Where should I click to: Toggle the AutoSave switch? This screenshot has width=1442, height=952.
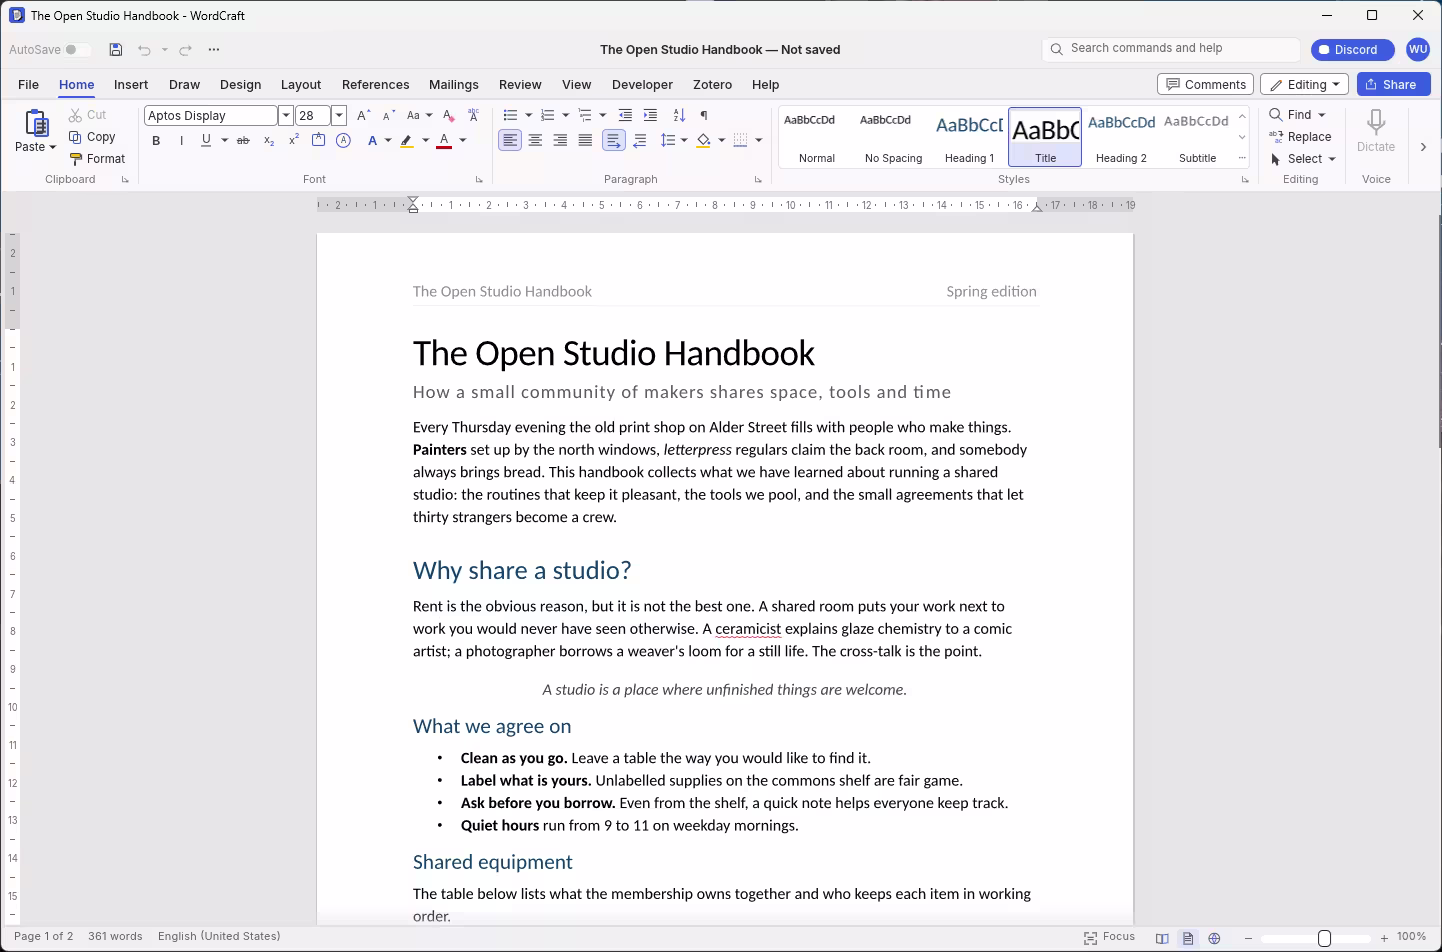(x=77, y=50)
